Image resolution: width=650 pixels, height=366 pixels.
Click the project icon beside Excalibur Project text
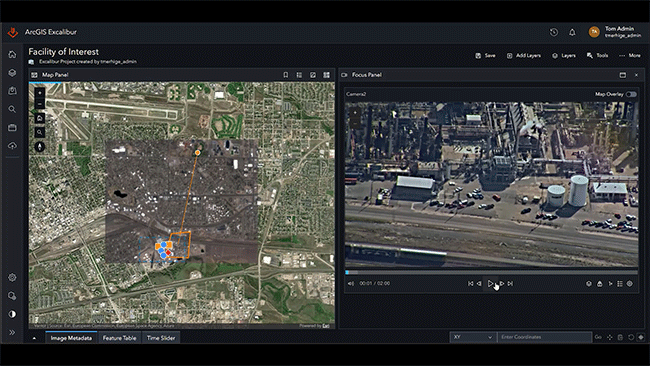tap(32, 62)
